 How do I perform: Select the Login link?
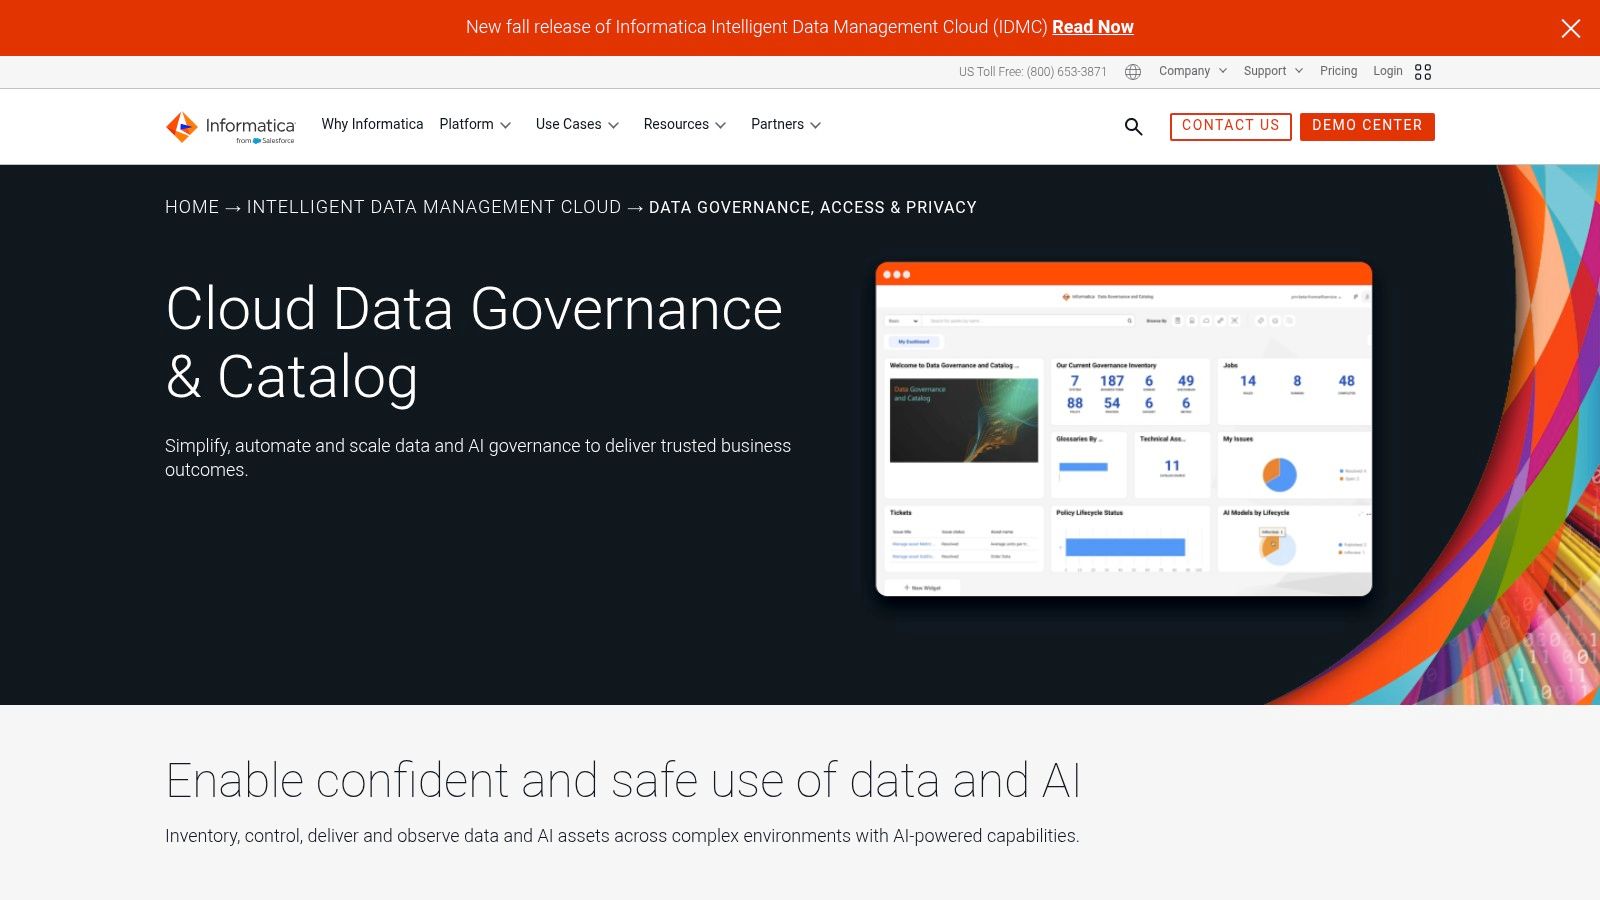[x=1388, y=71]
